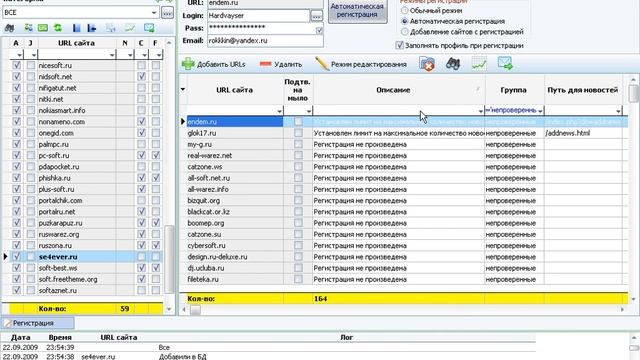Click the 'Добавить URLs' button
Viewport: 640px width, 360px height.
(213, 64)
